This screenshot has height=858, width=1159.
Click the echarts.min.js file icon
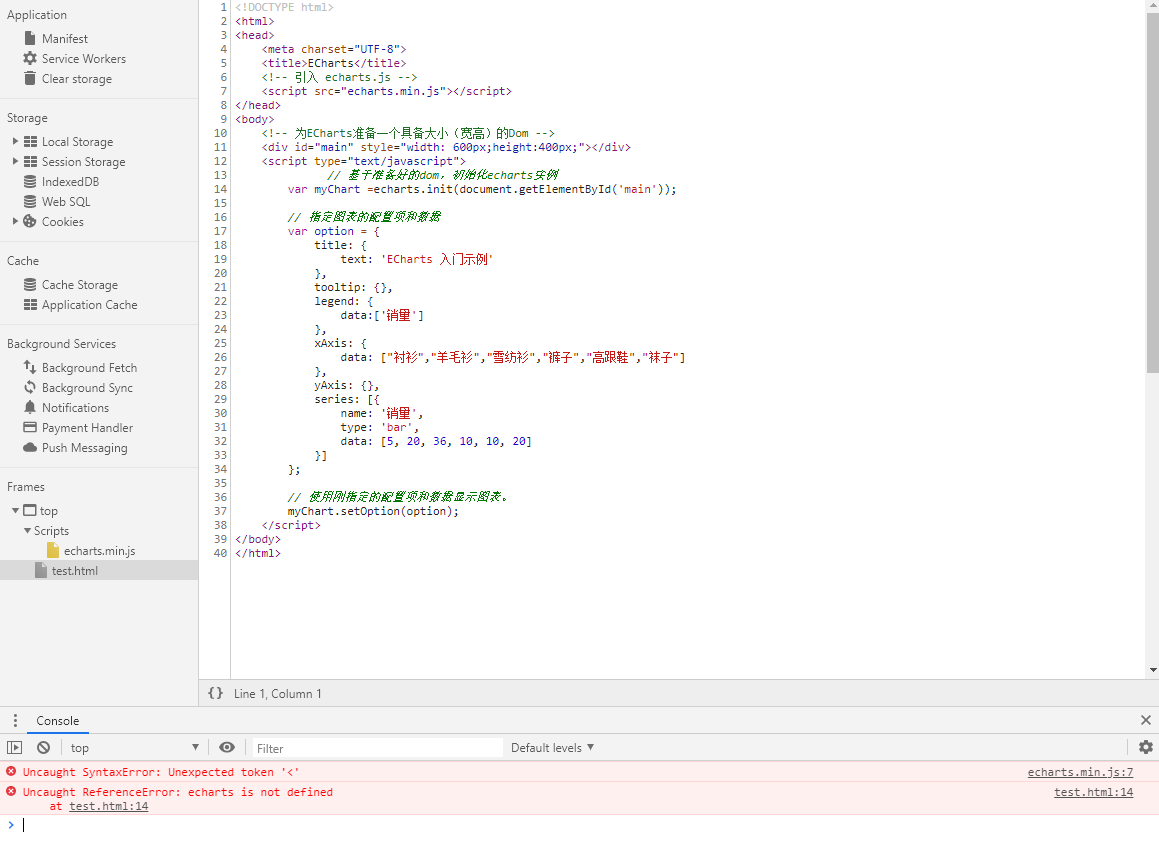tap(52, 551)
